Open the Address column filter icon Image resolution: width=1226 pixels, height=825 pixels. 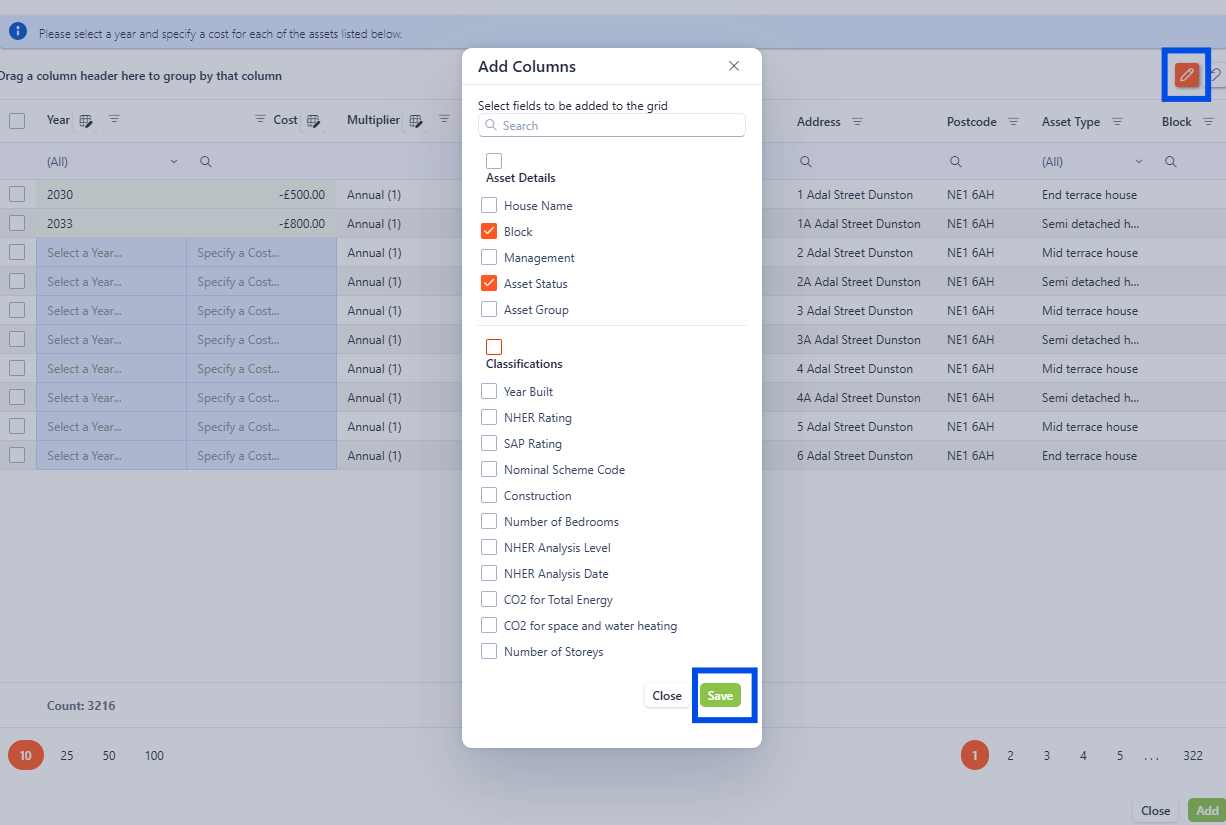[857, 122]
